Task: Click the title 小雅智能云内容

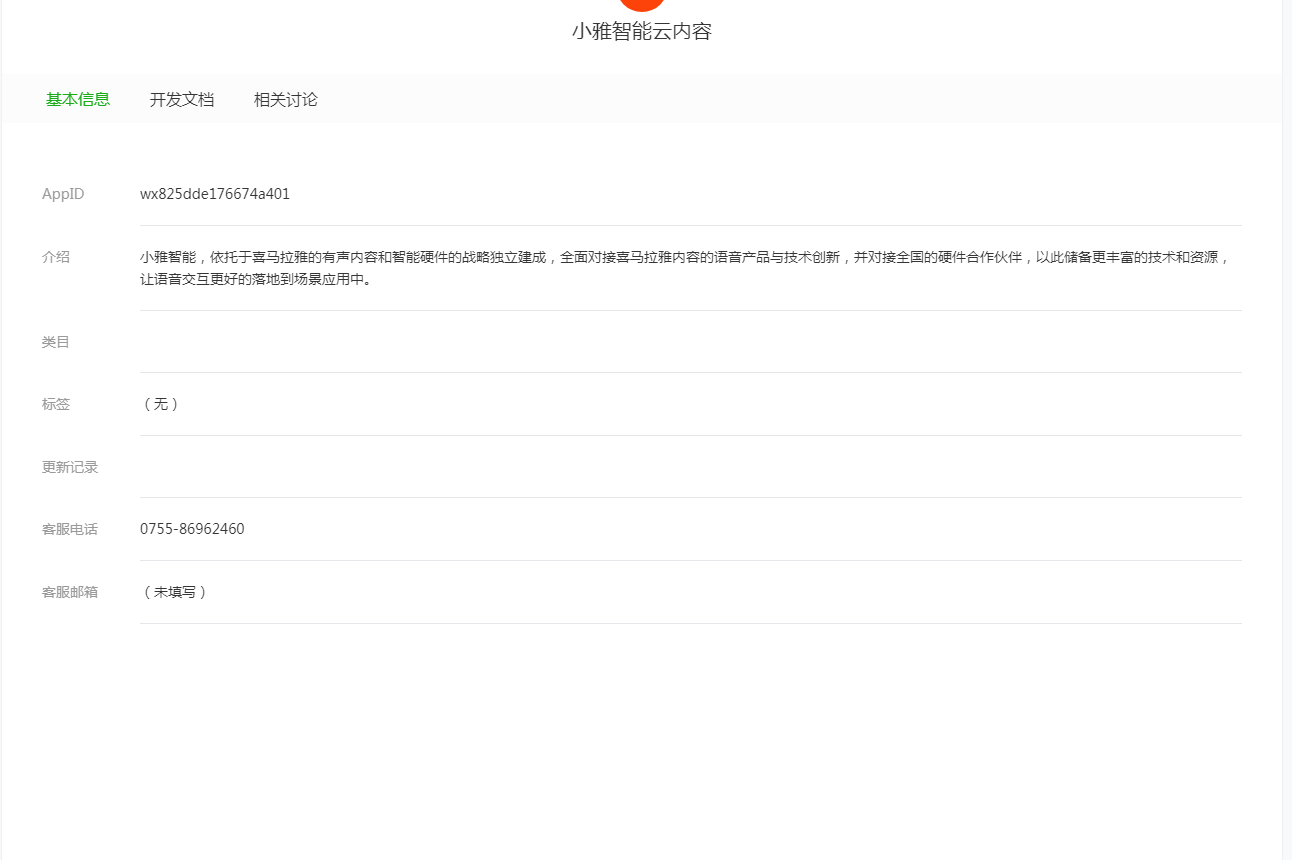Action: pyautogui.click(x=642, y=31)
